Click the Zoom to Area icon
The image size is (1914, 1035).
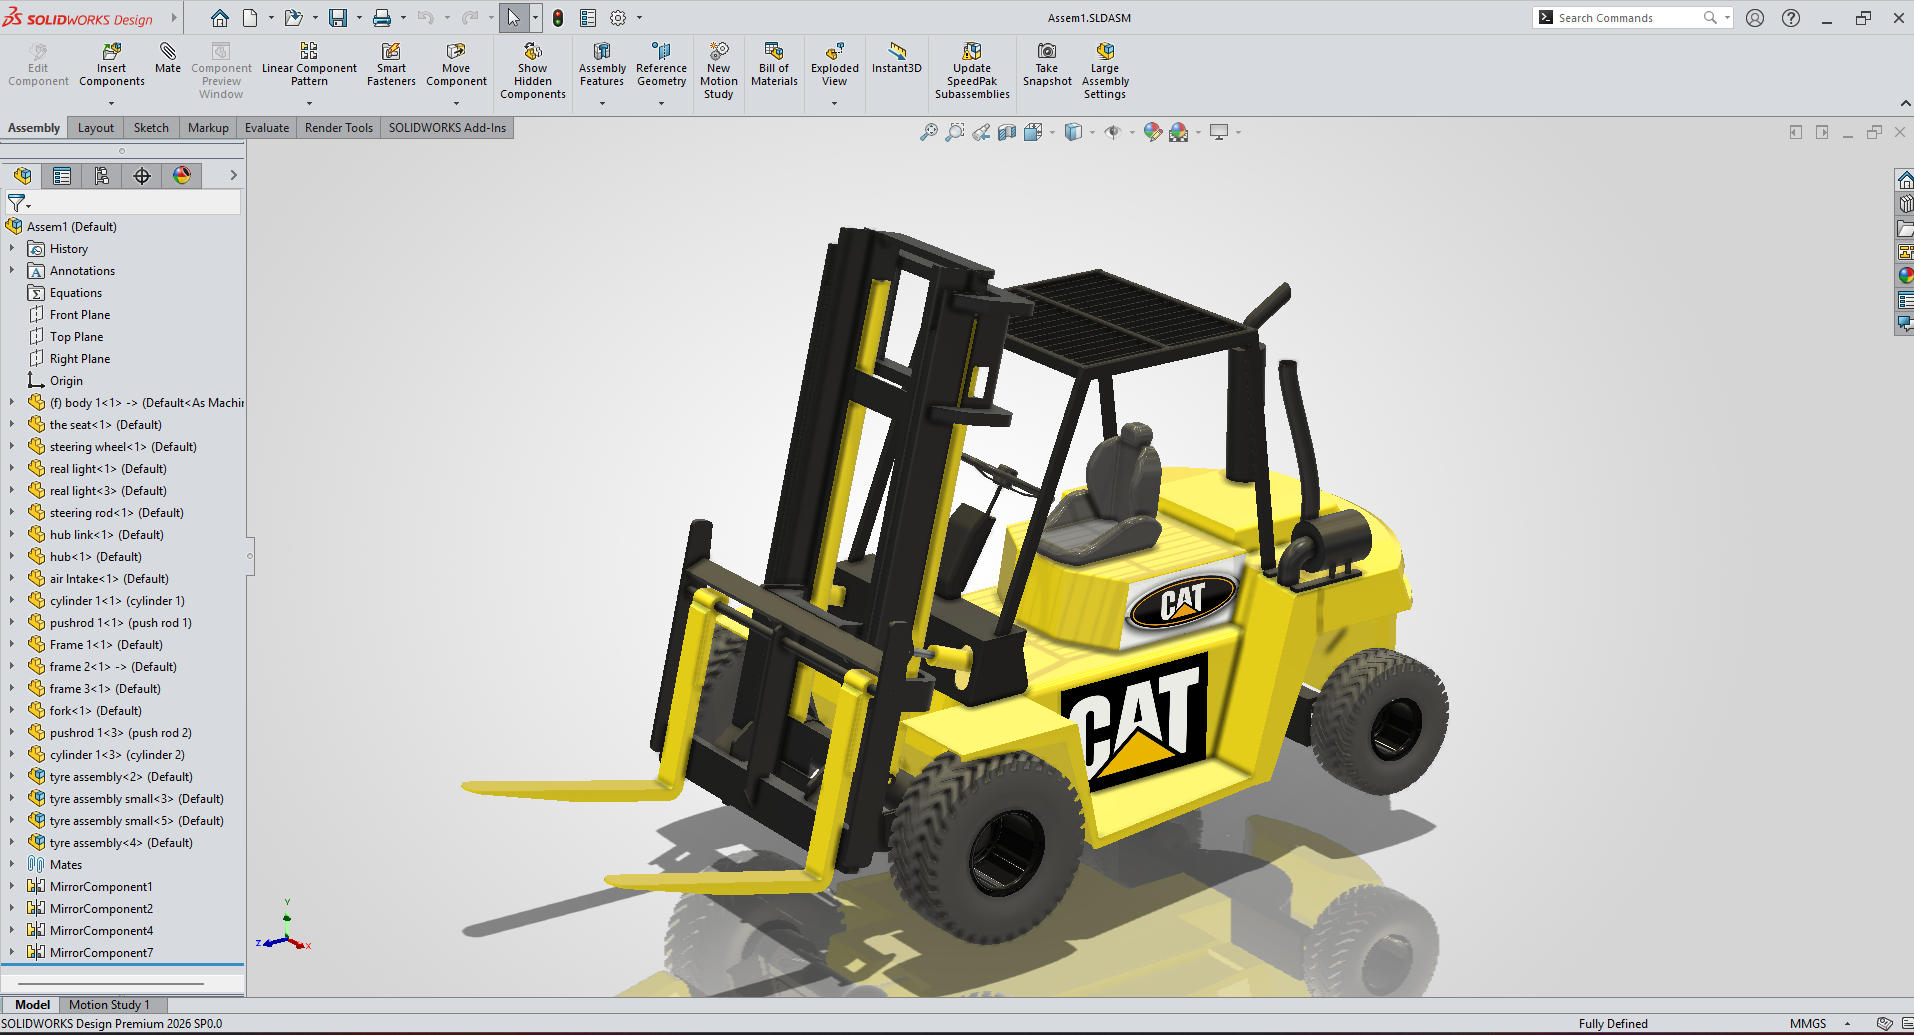(x=955, y=132)
